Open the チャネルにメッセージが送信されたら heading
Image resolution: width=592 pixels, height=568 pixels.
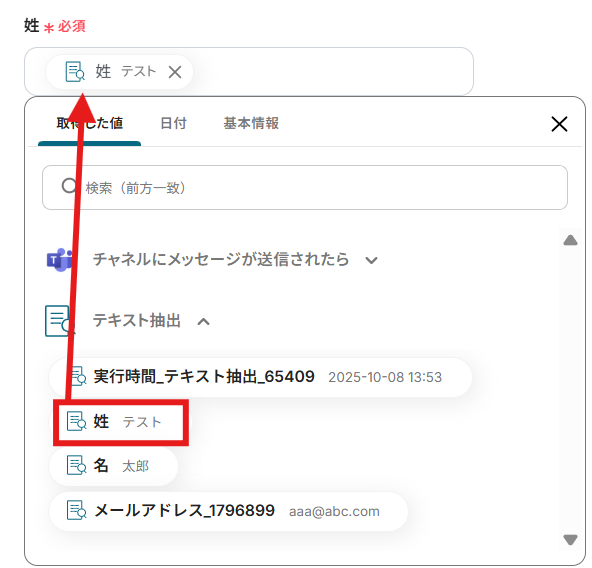click(x=221, y=259)
